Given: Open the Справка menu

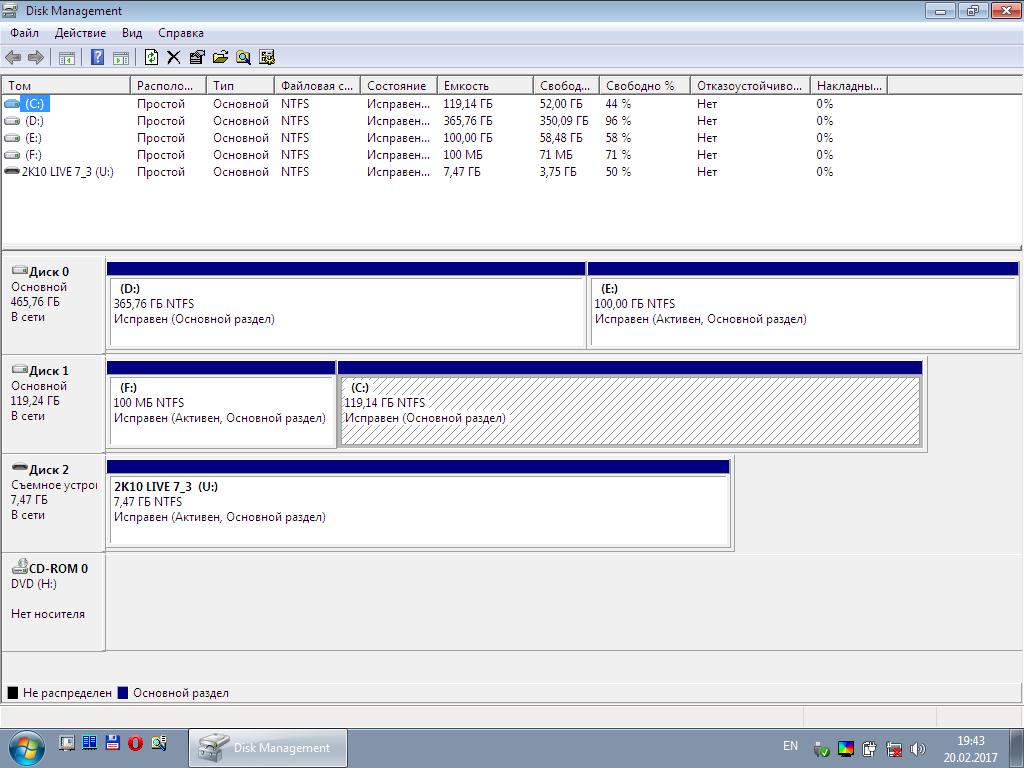Looking at the screenshot, I should (x=180, y=33).
